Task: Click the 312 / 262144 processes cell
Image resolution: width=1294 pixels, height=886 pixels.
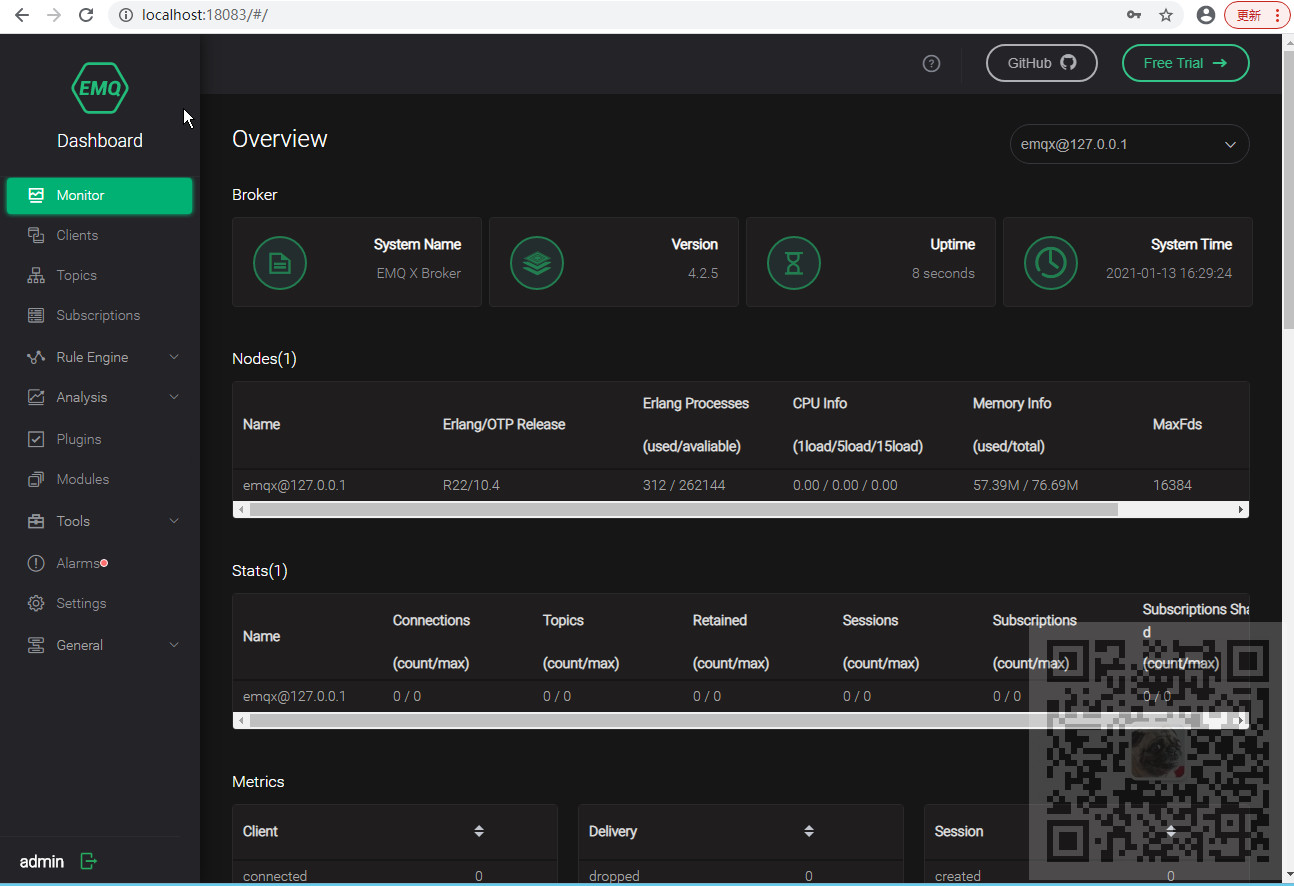Action: [684, 485]
